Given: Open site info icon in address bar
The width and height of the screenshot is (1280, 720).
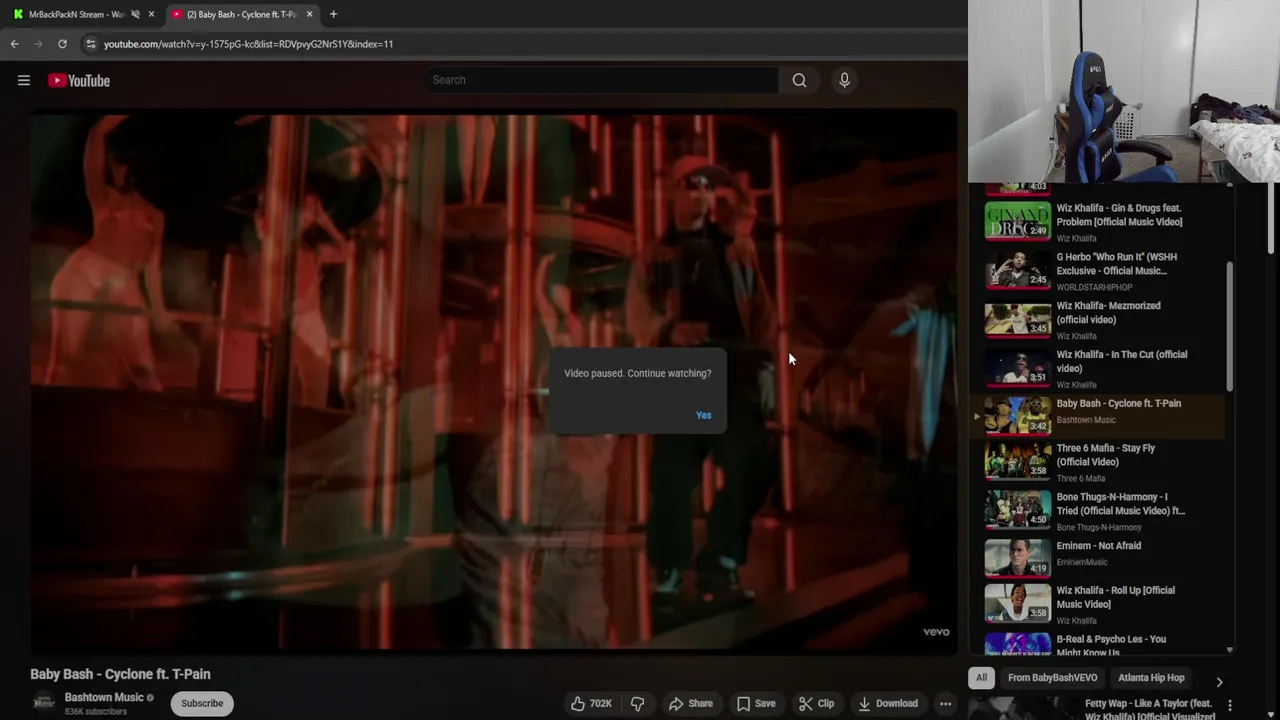Looking at the screenshot, I should point(91,44).
